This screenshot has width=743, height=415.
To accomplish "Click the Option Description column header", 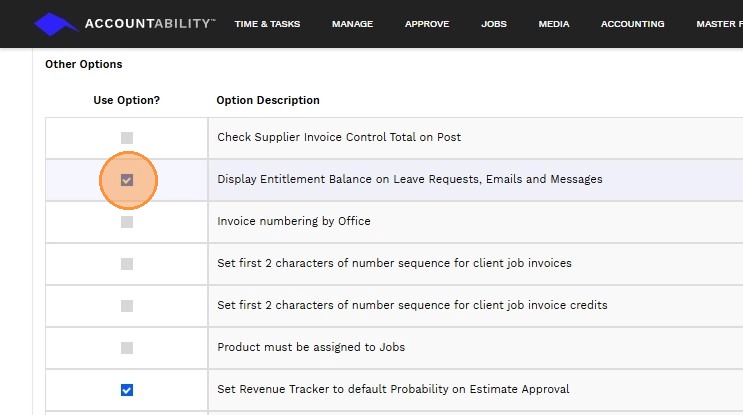I will (268, 101).
